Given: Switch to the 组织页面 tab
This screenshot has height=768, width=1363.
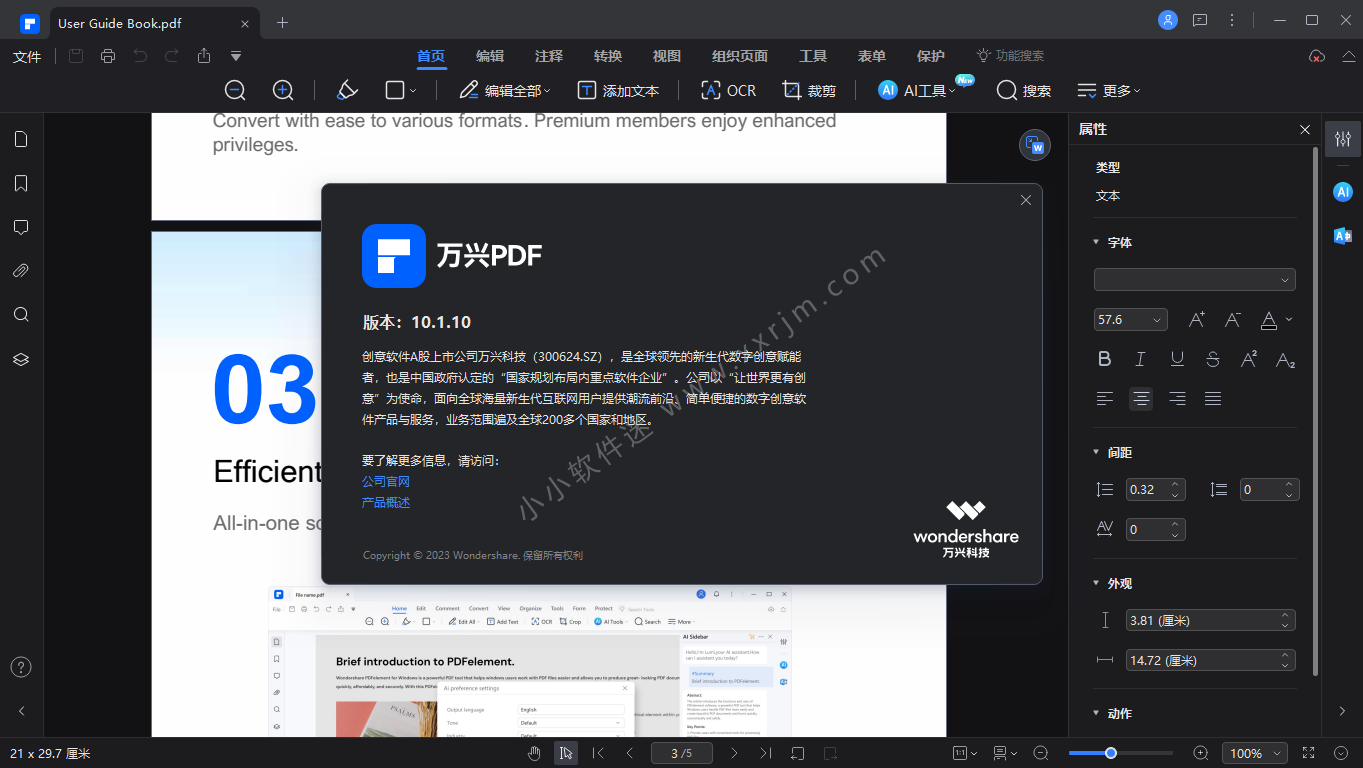Looking at the screenshot, I should pos(740,56).
